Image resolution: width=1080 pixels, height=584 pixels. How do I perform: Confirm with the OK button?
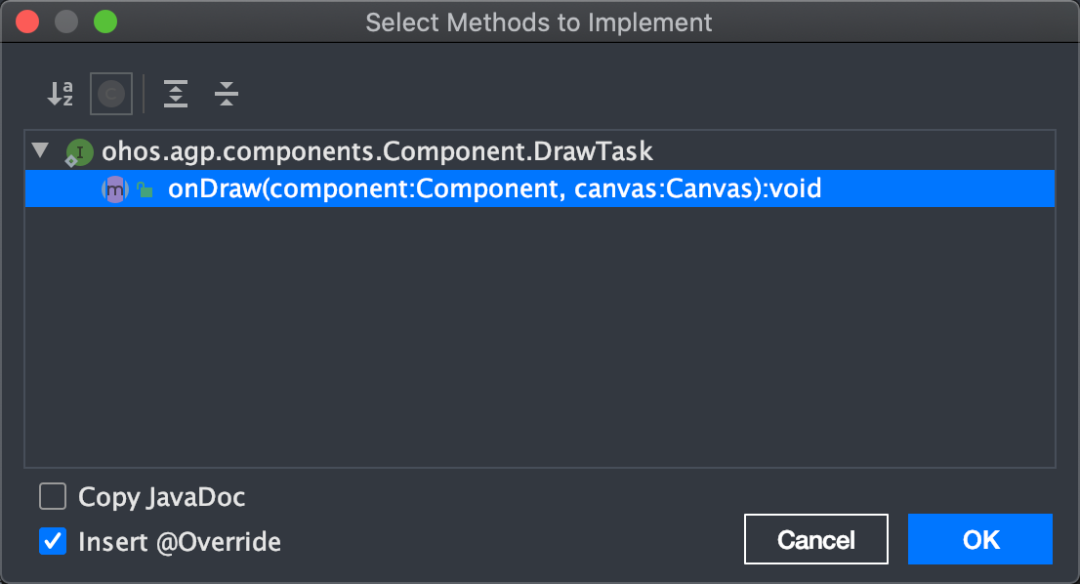[980, 539]
